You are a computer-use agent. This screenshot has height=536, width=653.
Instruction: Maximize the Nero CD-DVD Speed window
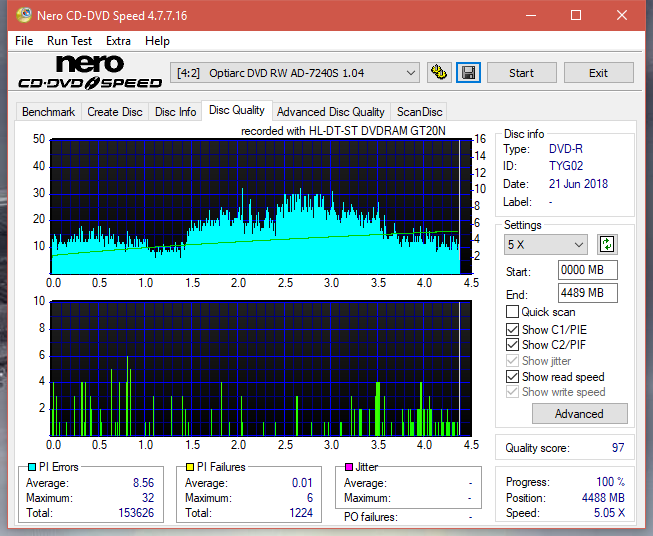[x=576, y=15]
